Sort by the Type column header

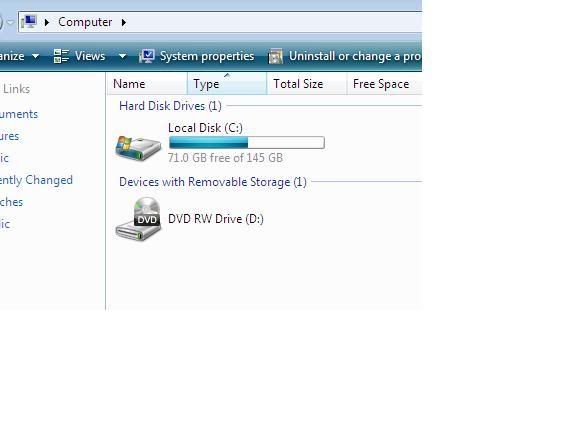(x=227, y=84)
